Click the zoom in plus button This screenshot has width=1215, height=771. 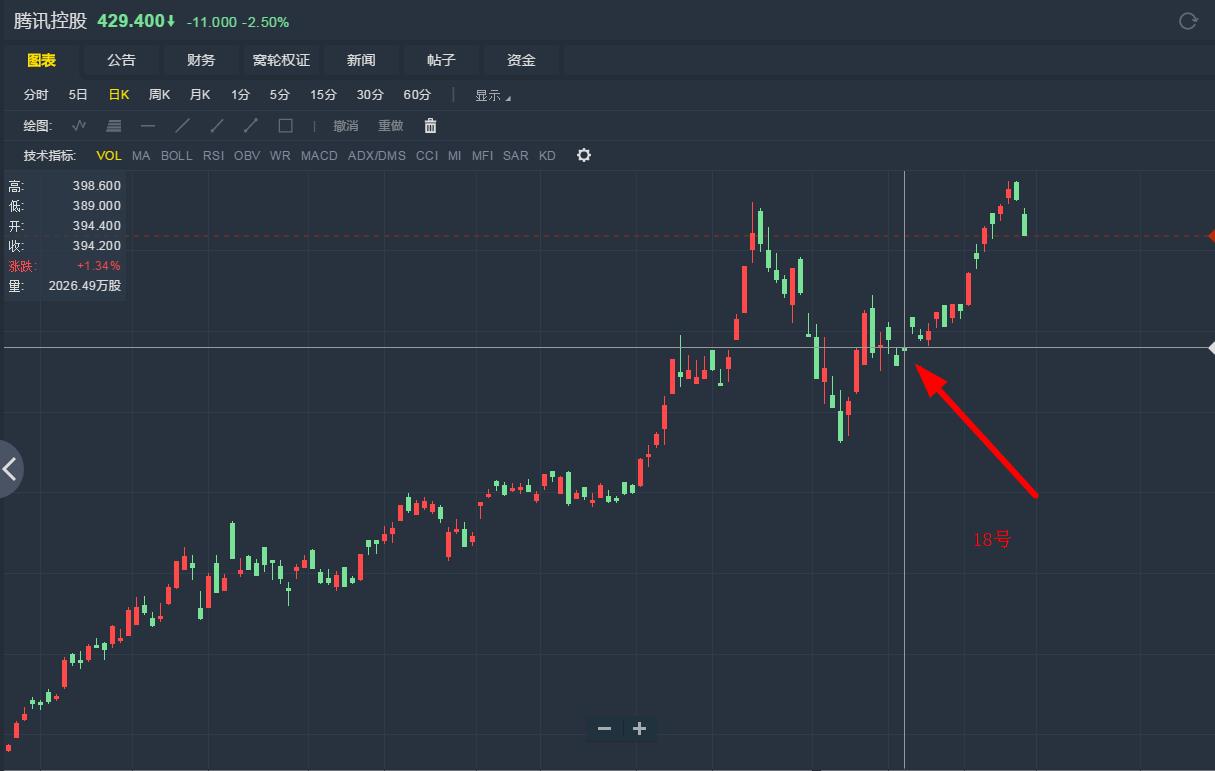point(640,728)
